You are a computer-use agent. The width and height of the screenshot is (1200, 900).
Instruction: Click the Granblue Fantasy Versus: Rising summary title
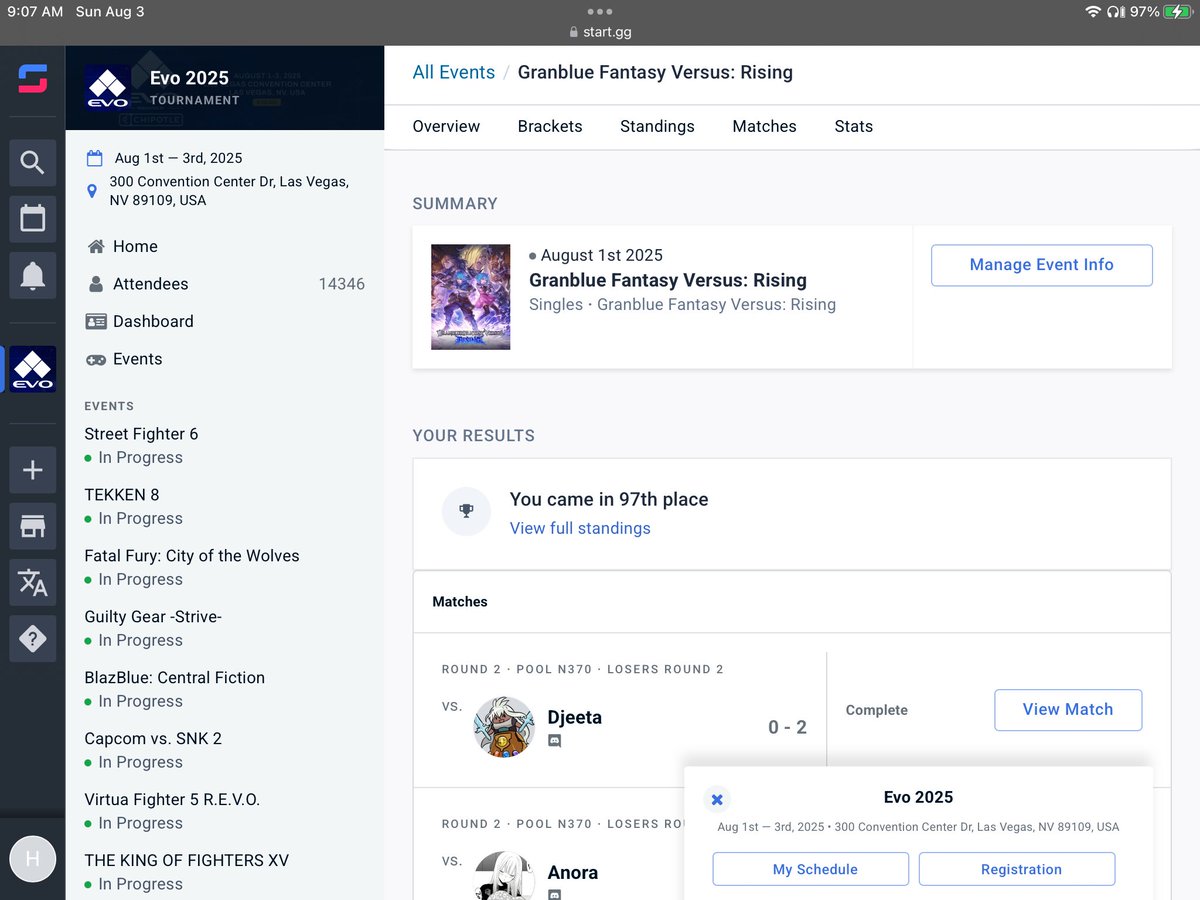tap(668, 281)
